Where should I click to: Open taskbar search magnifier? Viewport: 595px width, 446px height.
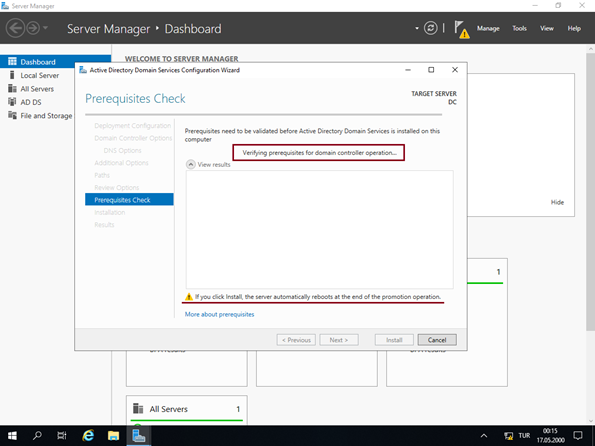(x=37, y=436)
